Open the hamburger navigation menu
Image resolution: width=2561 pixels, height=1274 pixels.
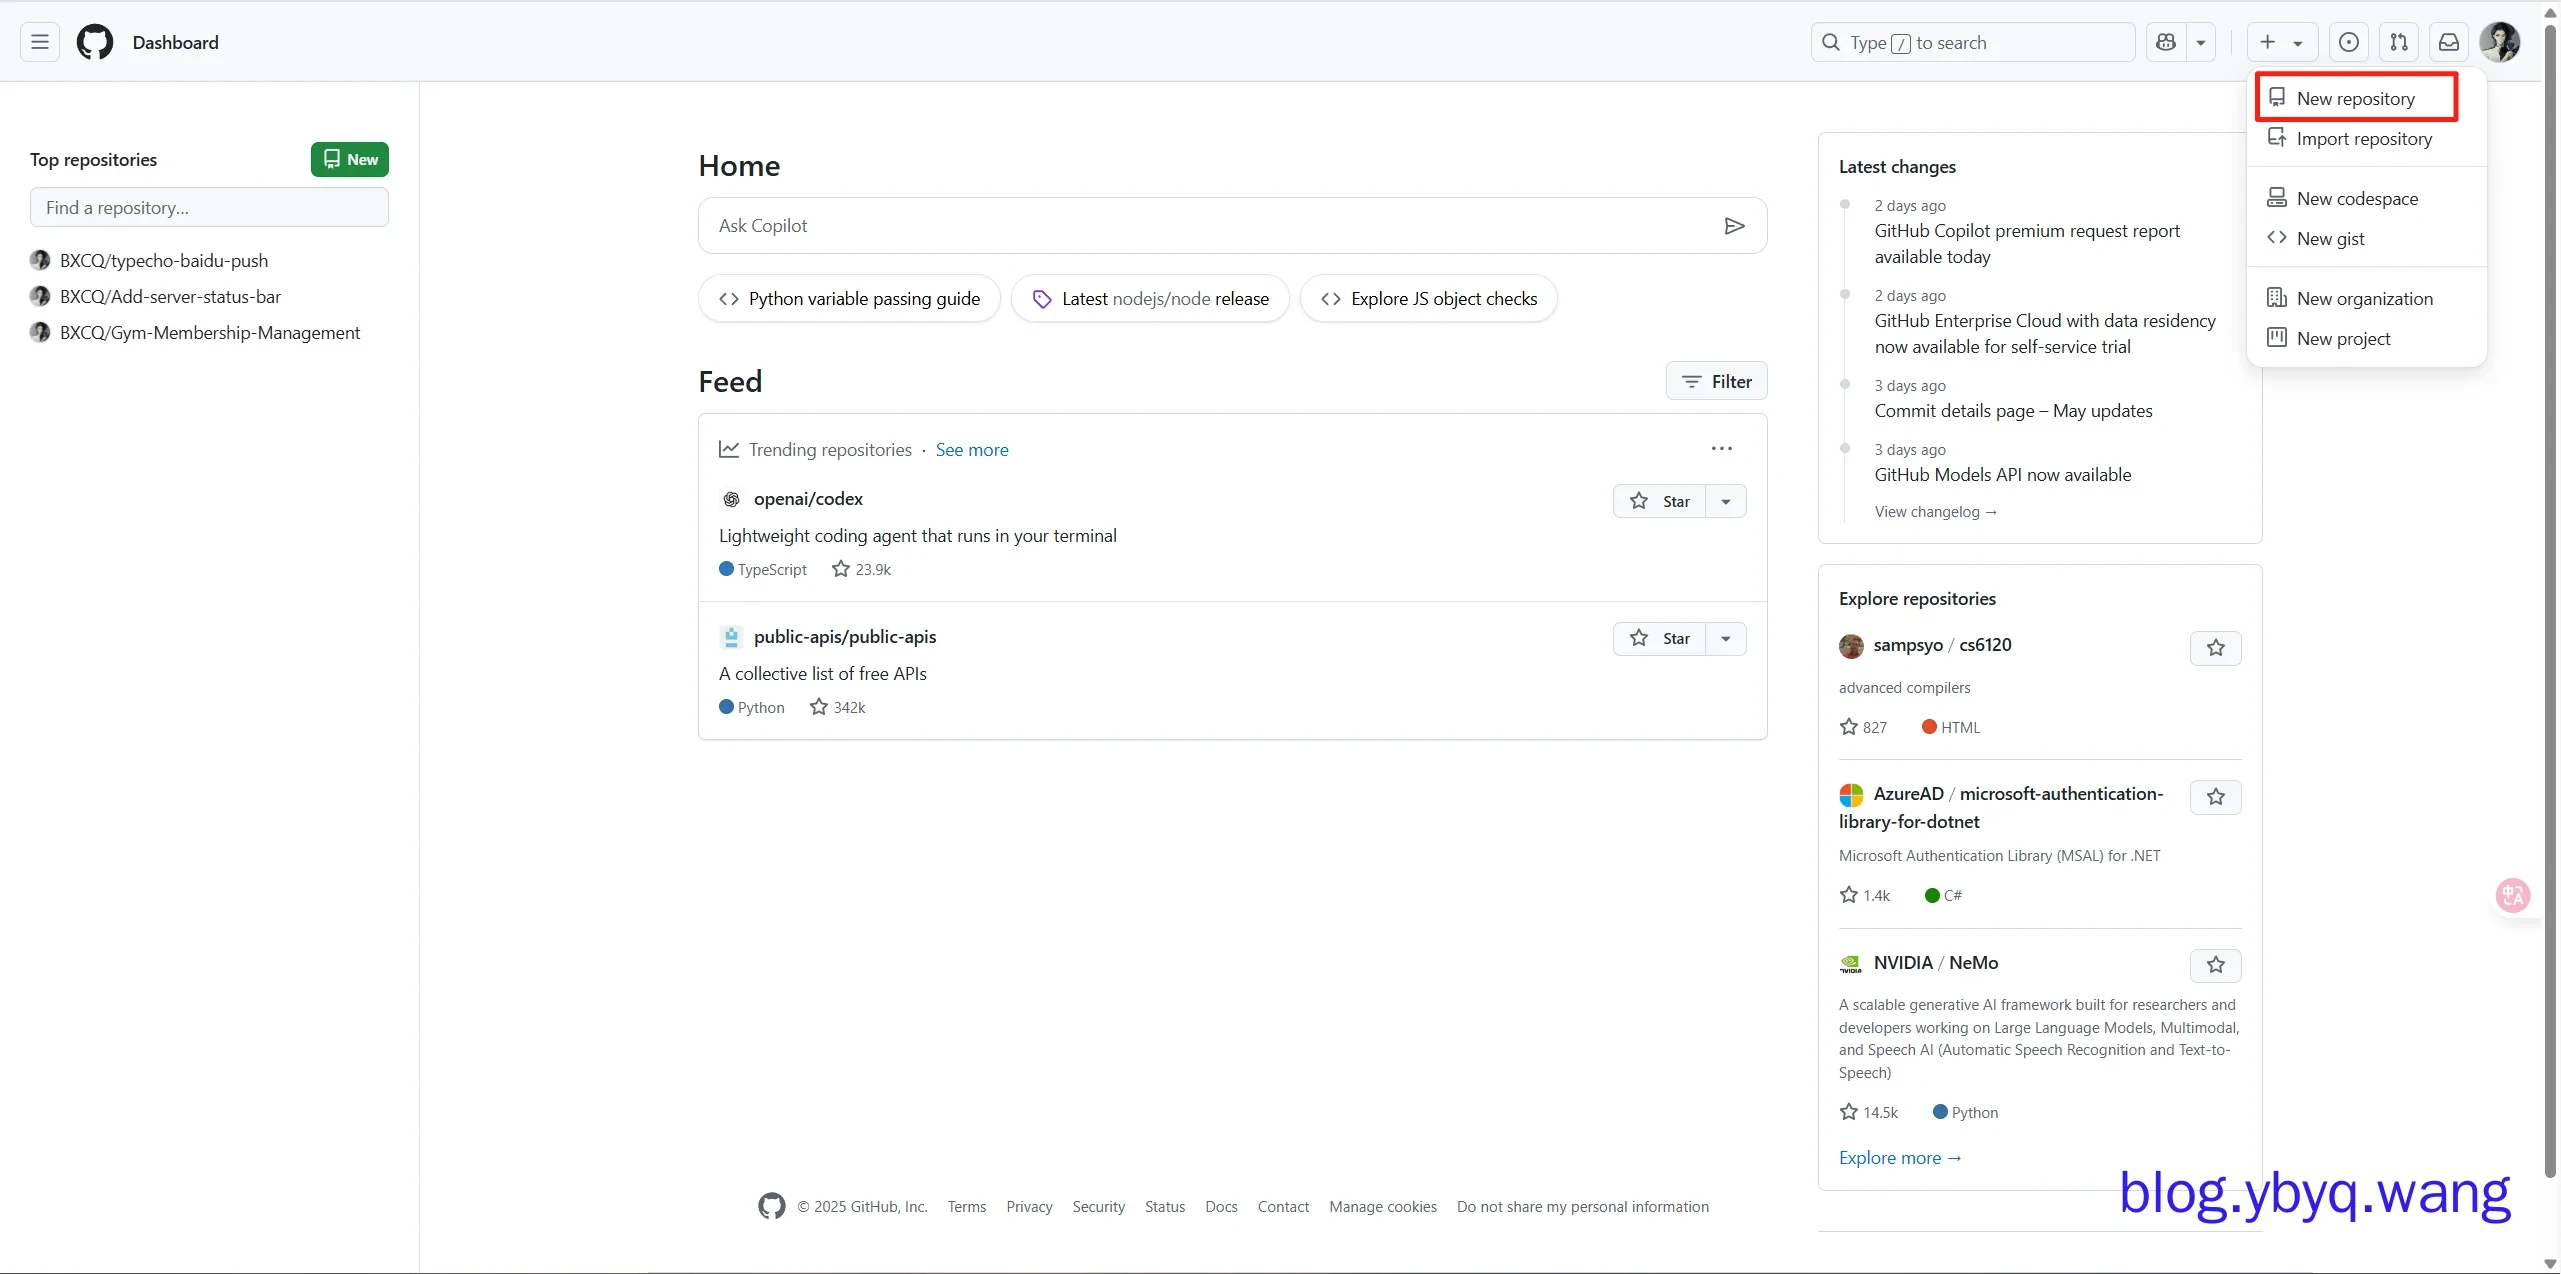pyautogui.click(x=40, y=42)
